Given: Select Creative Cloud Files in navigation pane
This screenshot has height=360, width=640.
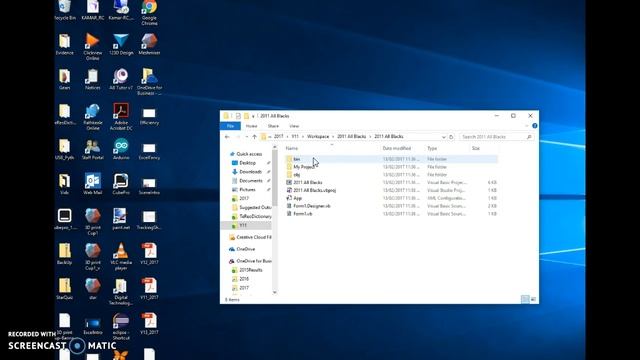Looking at the screenshot, I should click(254, 237).
